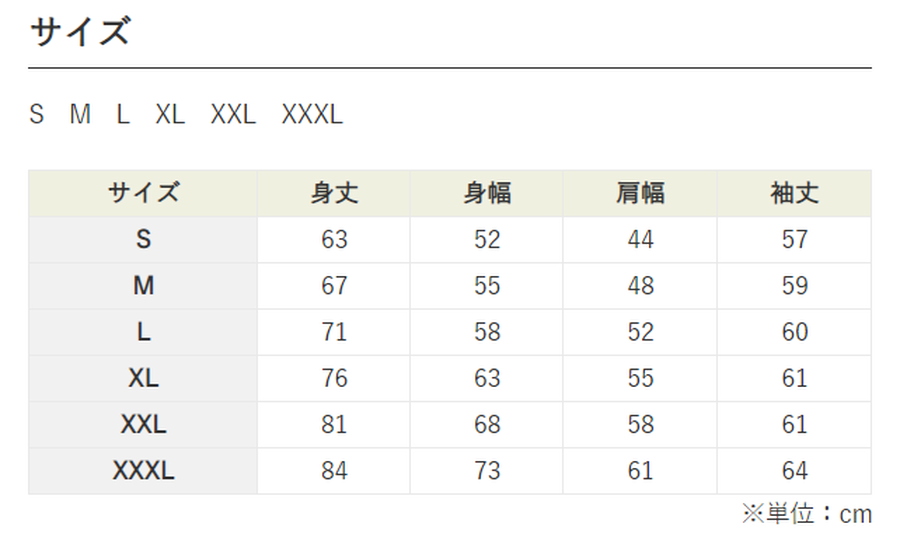This screenshot has height=548, width=900.
Task: Click the 身幅 column header
Action: tap(487, 193)
